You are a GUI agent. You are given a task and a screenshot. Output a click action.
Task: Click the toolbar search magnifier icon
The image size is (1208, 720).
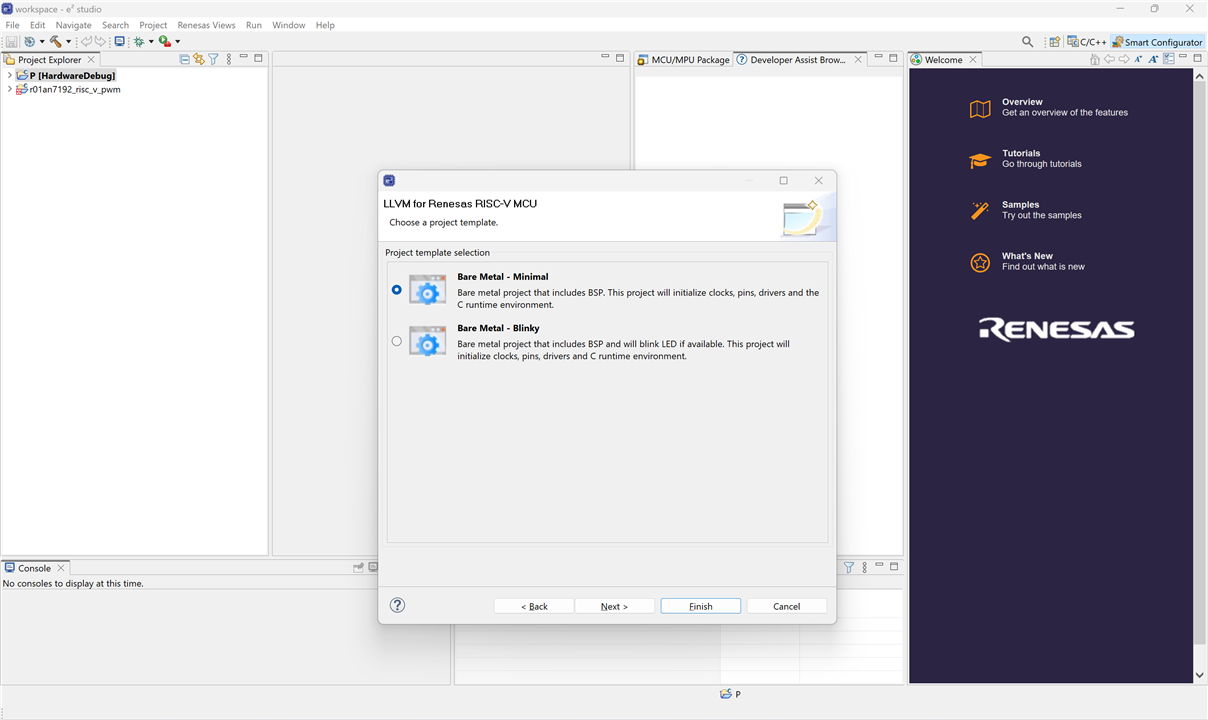pos(1027,42)
